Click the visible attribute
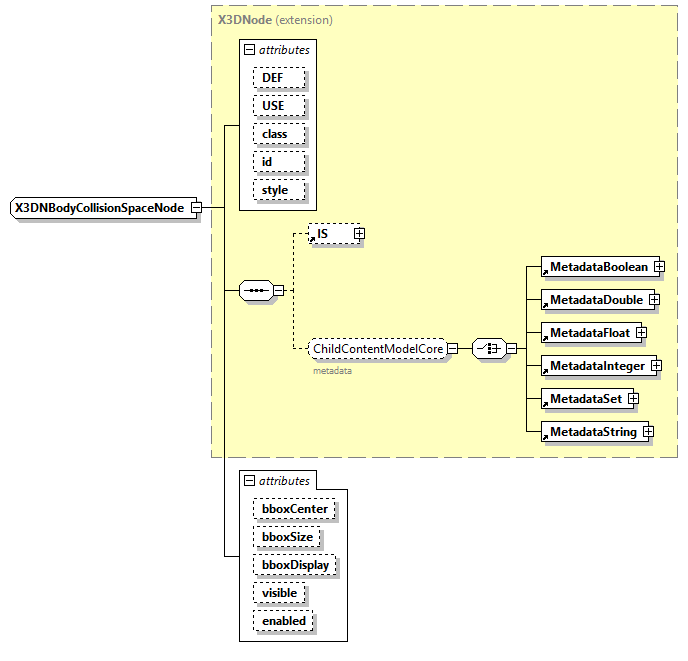The width and height of the screenshot is (688, 661). point(279,593)
